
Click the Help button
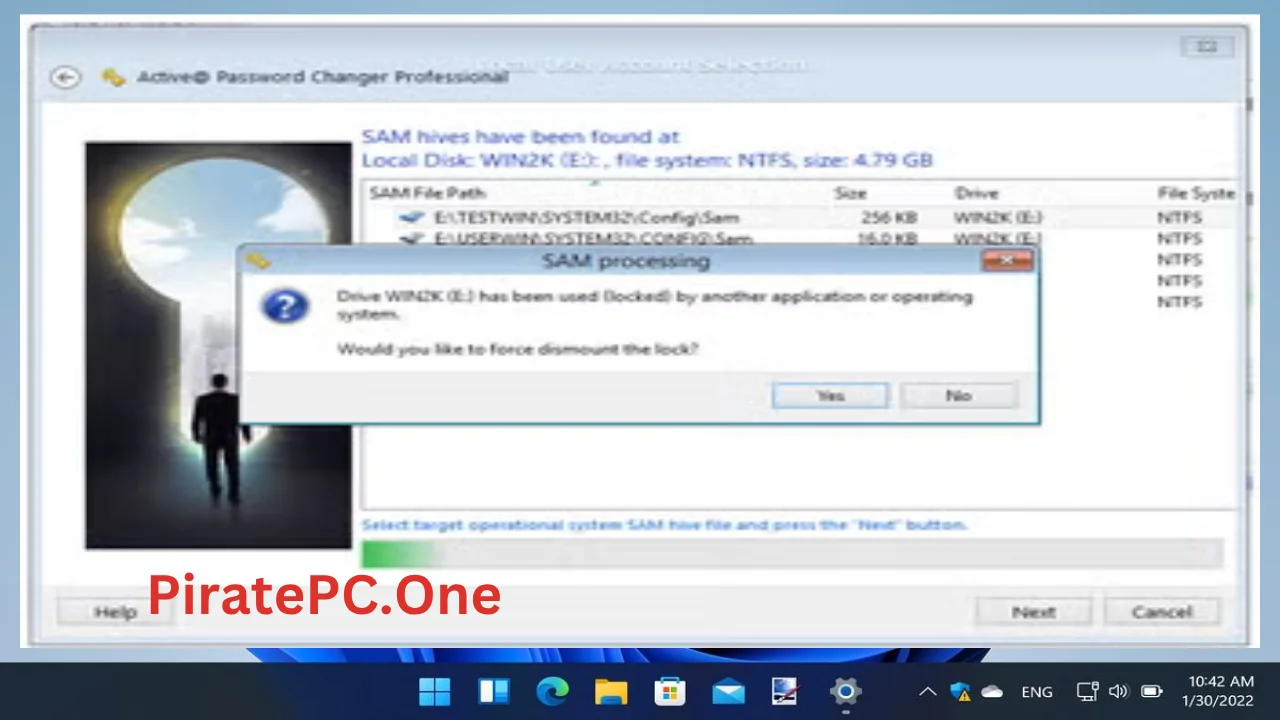[x=115, y=612]
